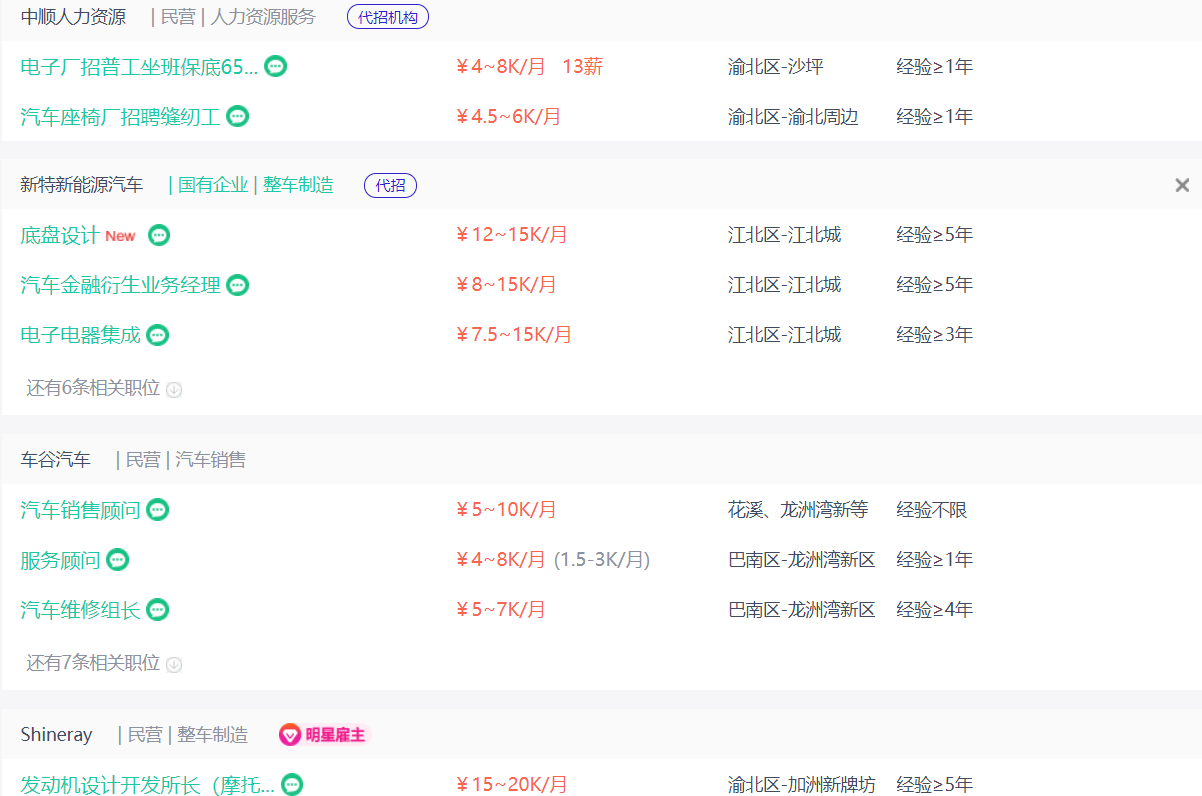Expand 还有7条相关职位 list
The image size is (1202, 796).
(x=103, y=664)
